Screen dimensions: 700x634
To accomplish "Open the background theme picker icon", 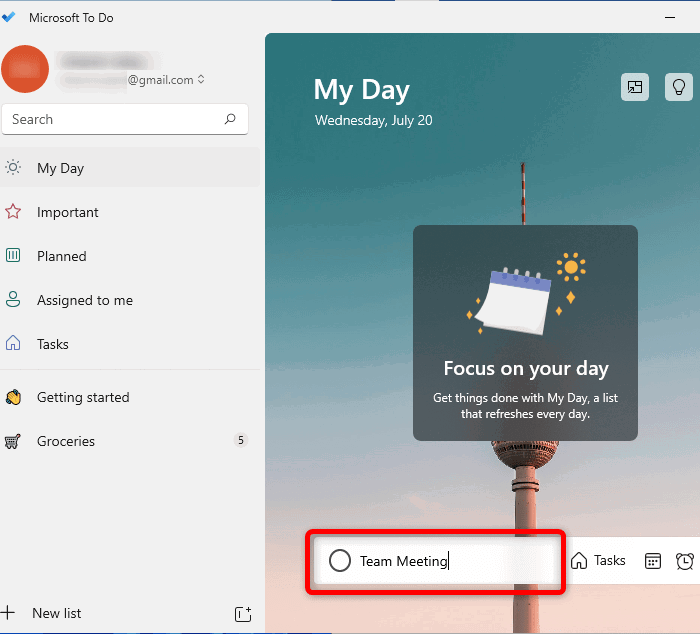I will [635, 87].
